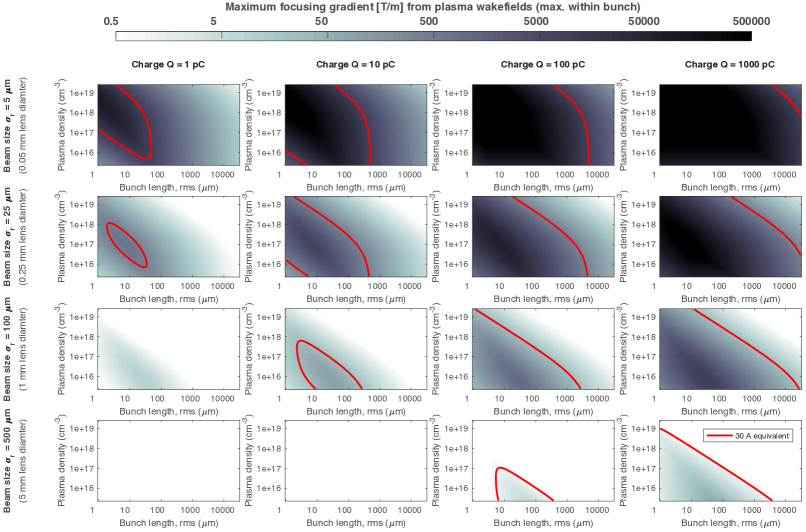Screen dimensions: 806x532
Task: Click the column title 'Charge Q = 1000 pC'
Action: (x=729, y=64)
